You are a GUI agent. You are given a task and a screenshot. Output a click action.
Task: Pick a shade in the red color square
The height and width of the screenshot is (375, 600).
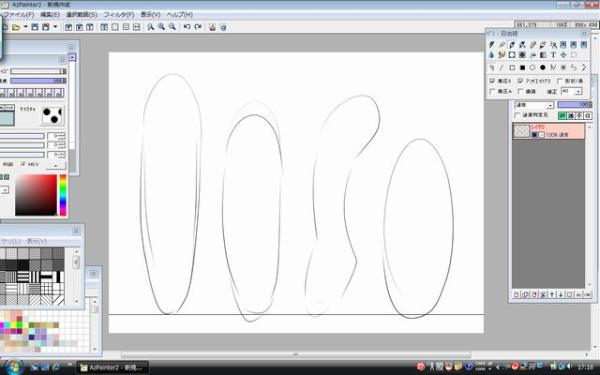[36, 195]
